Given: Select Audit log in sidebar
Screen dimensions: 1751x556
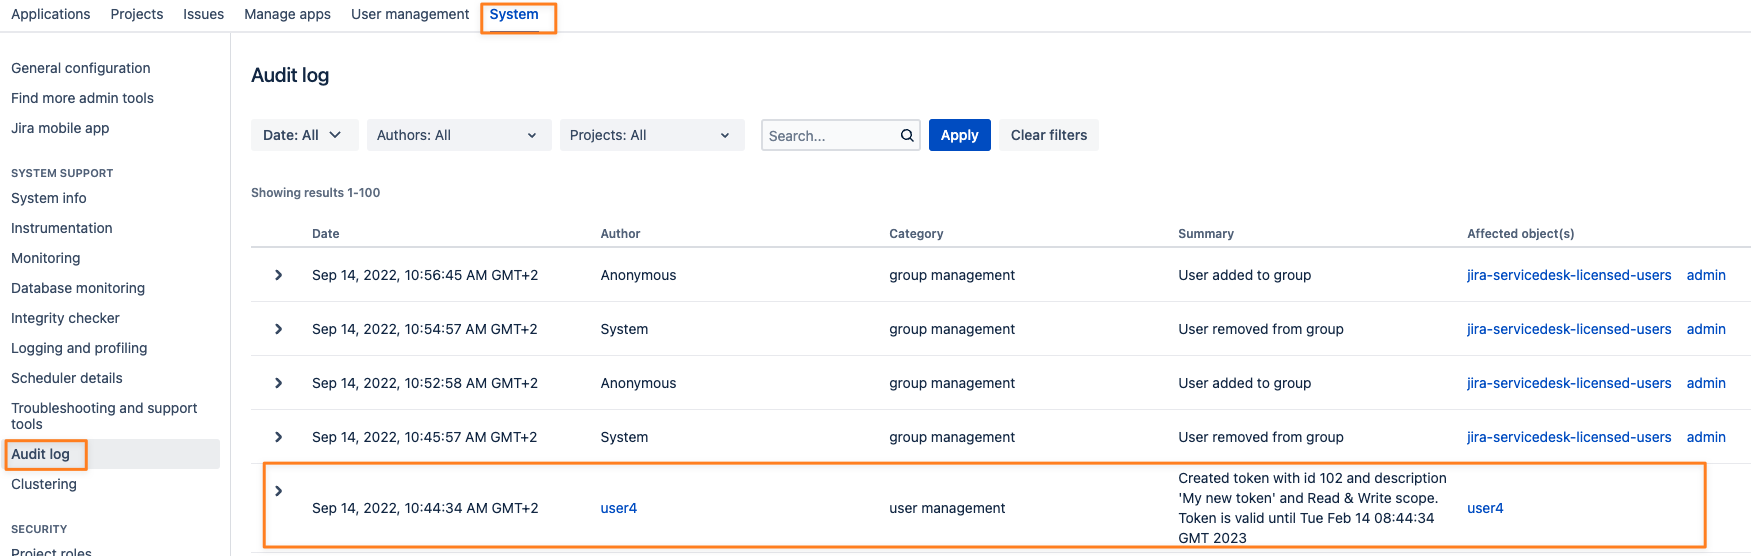Looking at the screenshot, I should 41,454.
